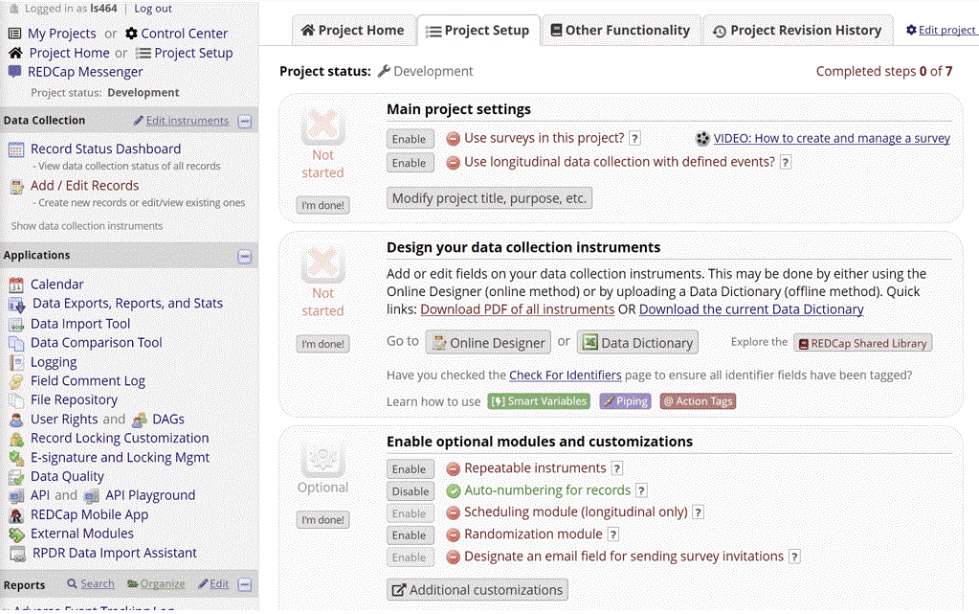This screenshot has width=979, height=614.
Task: Click the help icon for Use surveys
Action: click(634, 138)
